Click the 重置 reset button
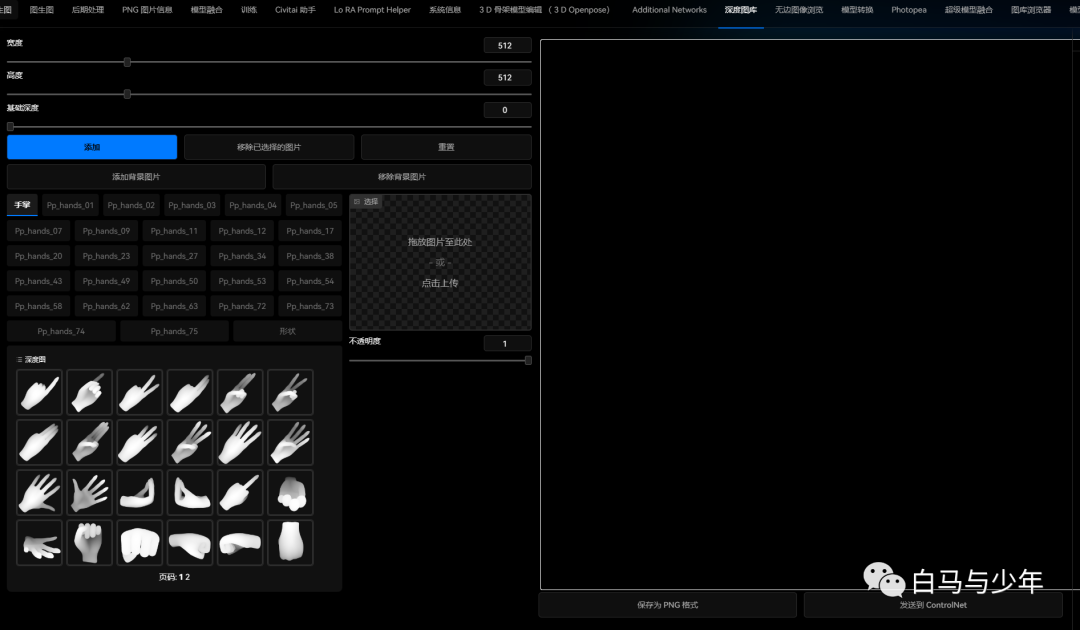This screenshot has height=630, width=1080. 446,146
